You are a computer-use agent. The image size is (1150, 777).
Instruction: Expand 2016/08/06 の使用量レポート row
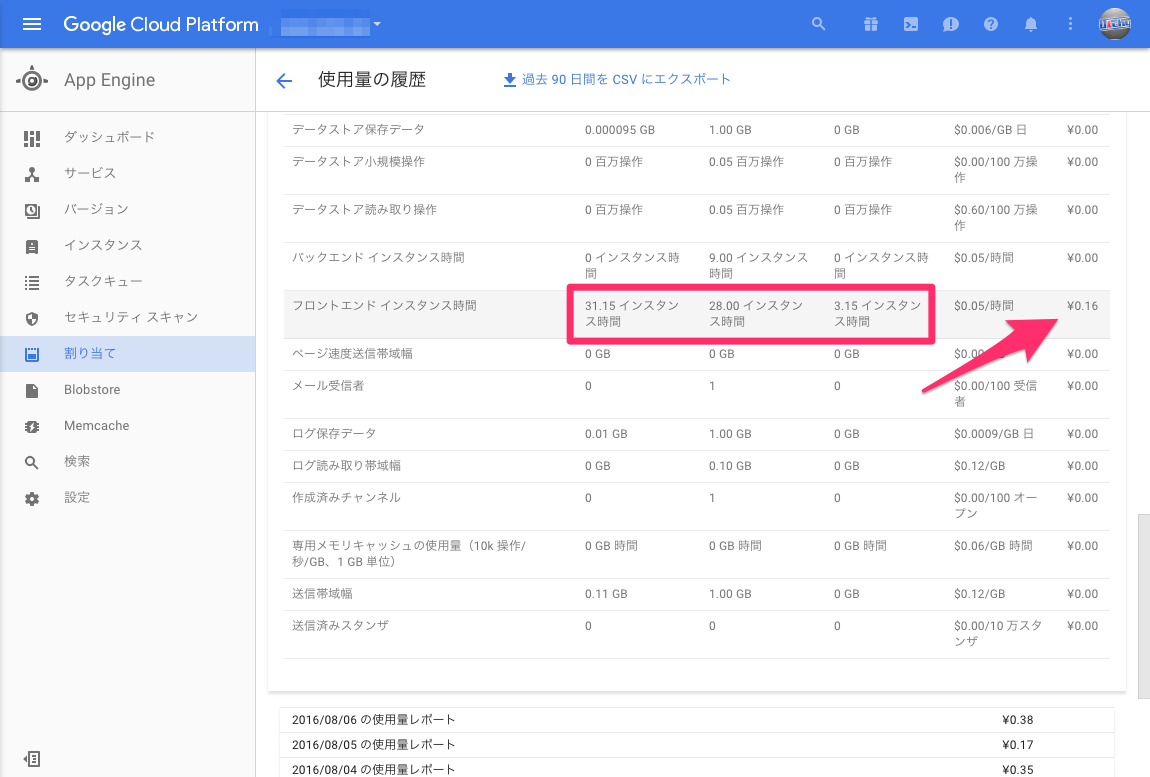tap(696, 720)
